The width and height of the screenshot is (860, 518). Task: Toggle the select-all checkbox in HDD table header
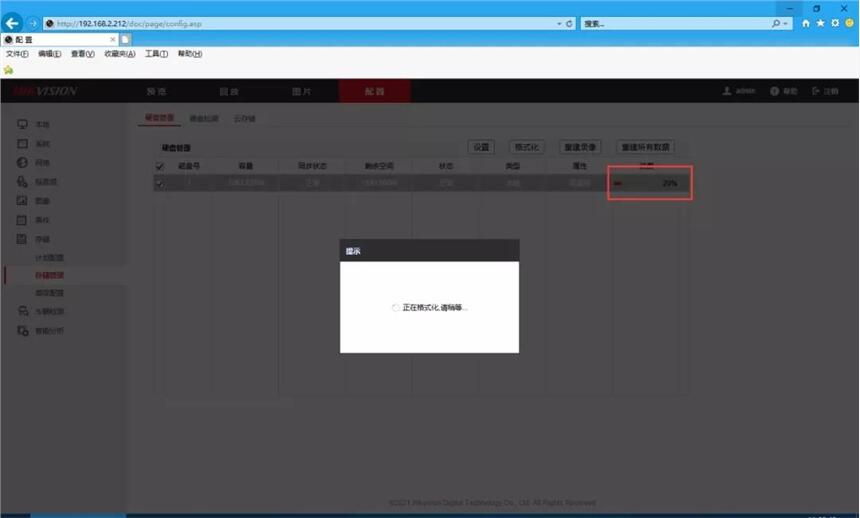160,166
